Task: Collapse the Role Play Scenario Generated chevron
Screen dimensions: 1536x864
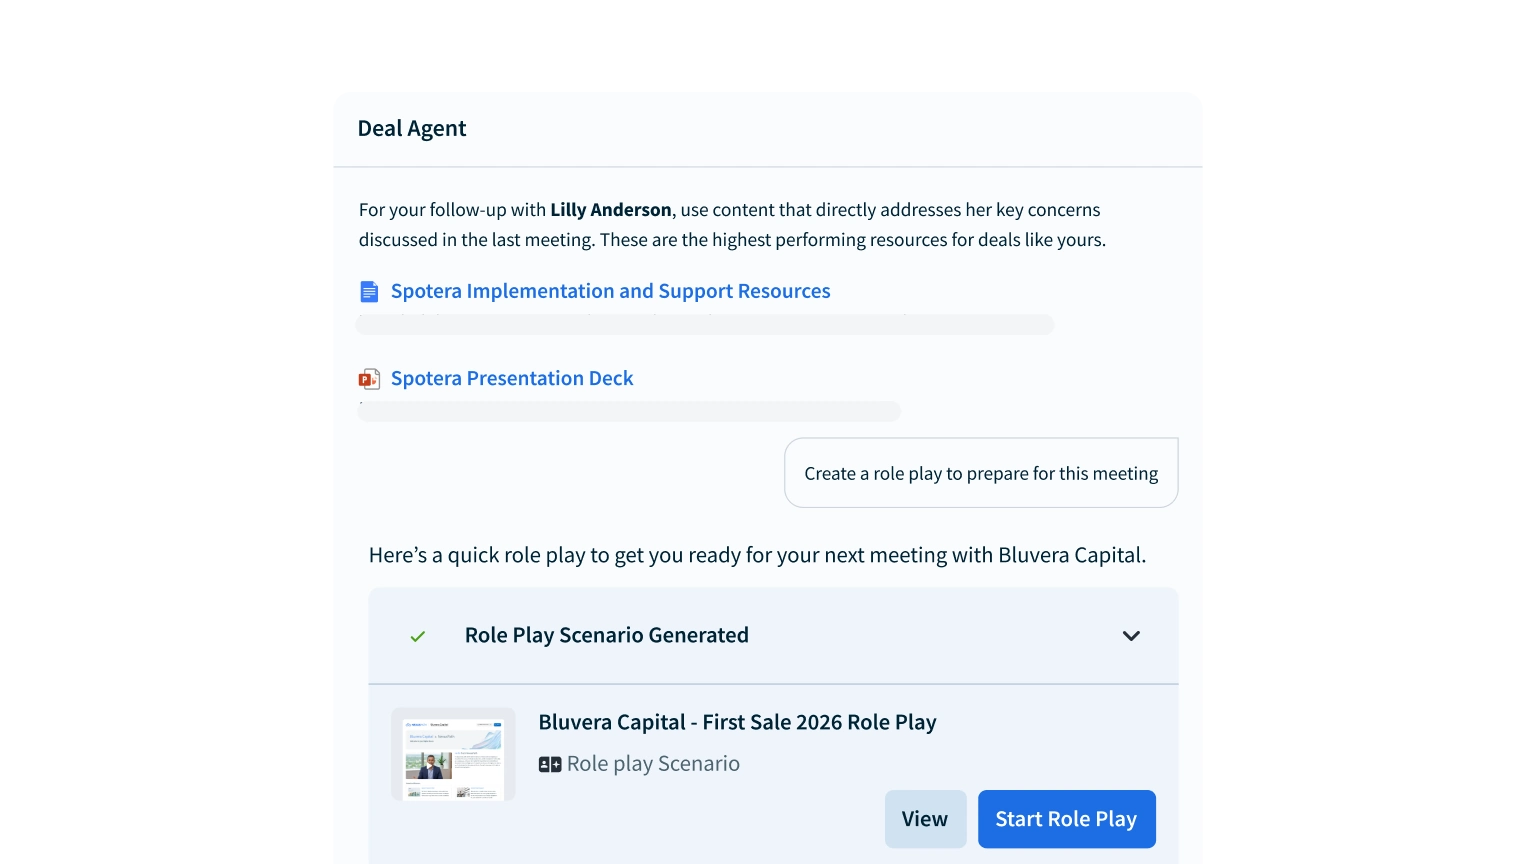Action: 1131,636
